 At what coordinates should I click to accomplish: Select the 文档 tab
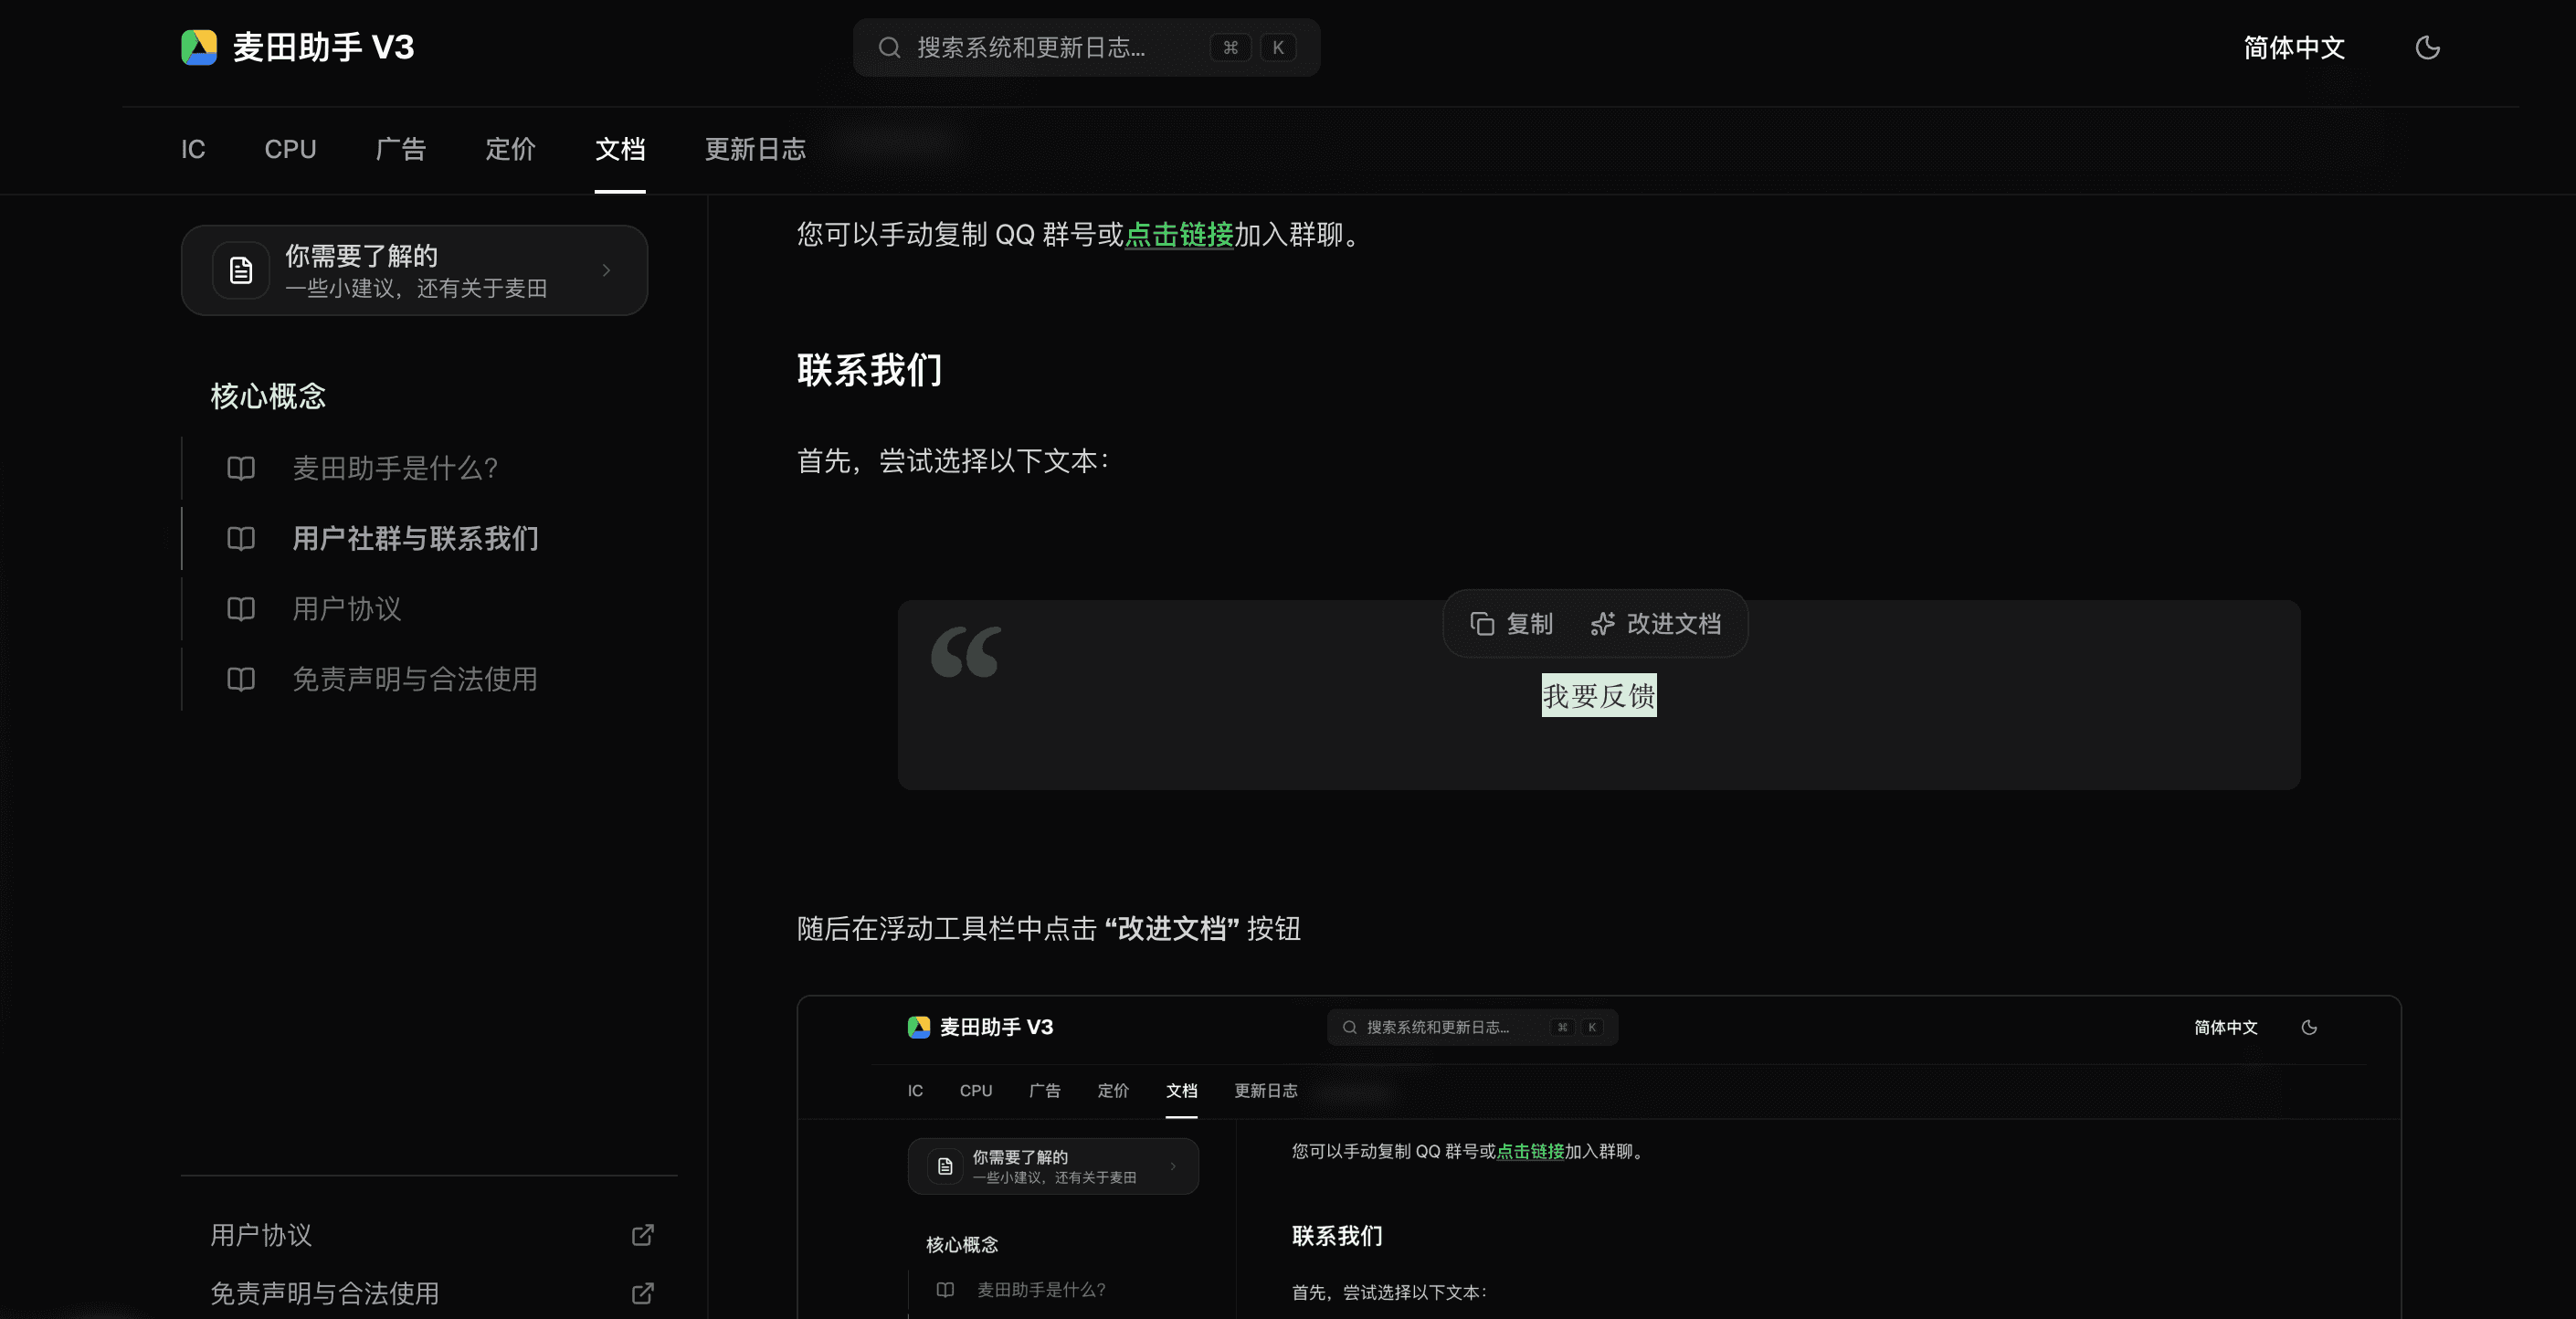(x=620, y=149)
